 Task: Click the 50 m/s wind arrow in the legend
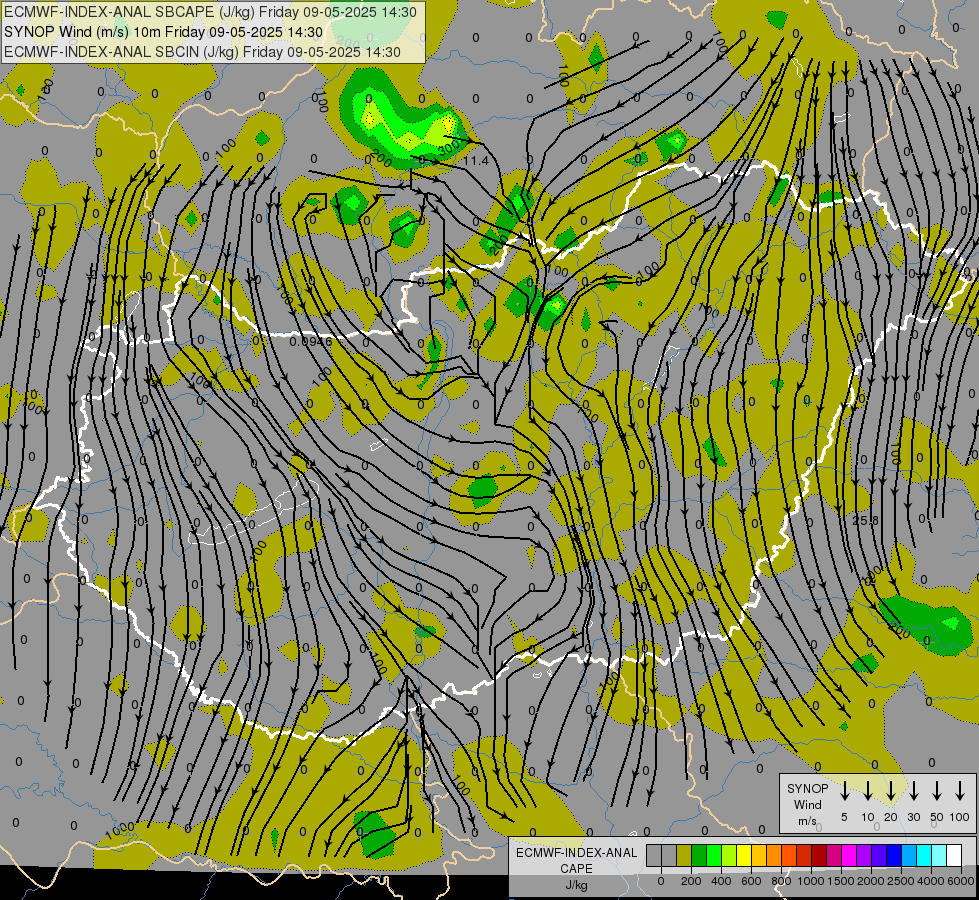937,791
